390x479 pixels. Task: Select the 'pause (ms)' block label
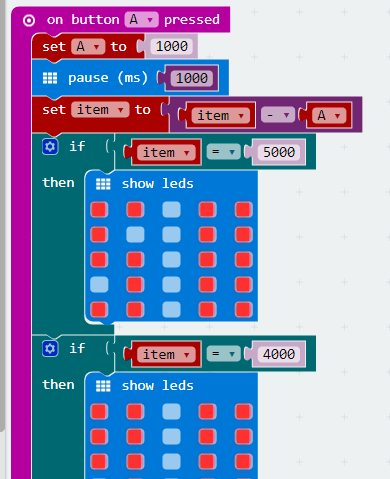108,78
